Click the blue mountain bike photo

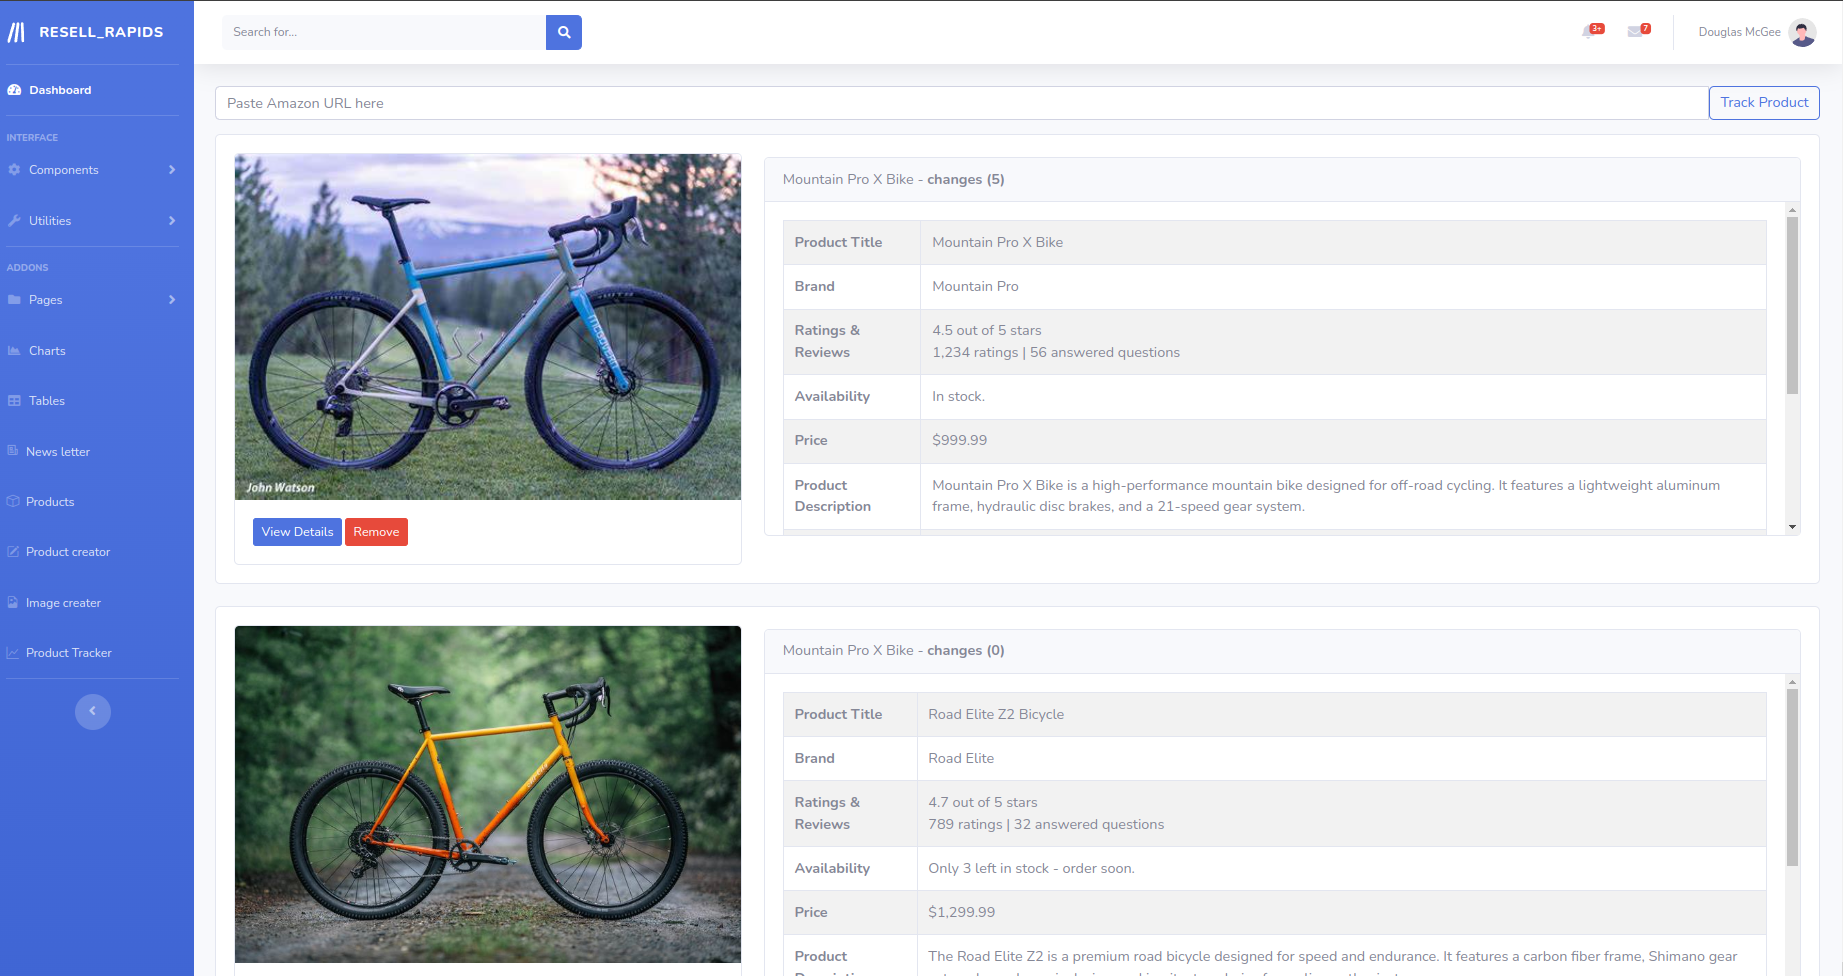pyautogui.click(x=488, y=327)
